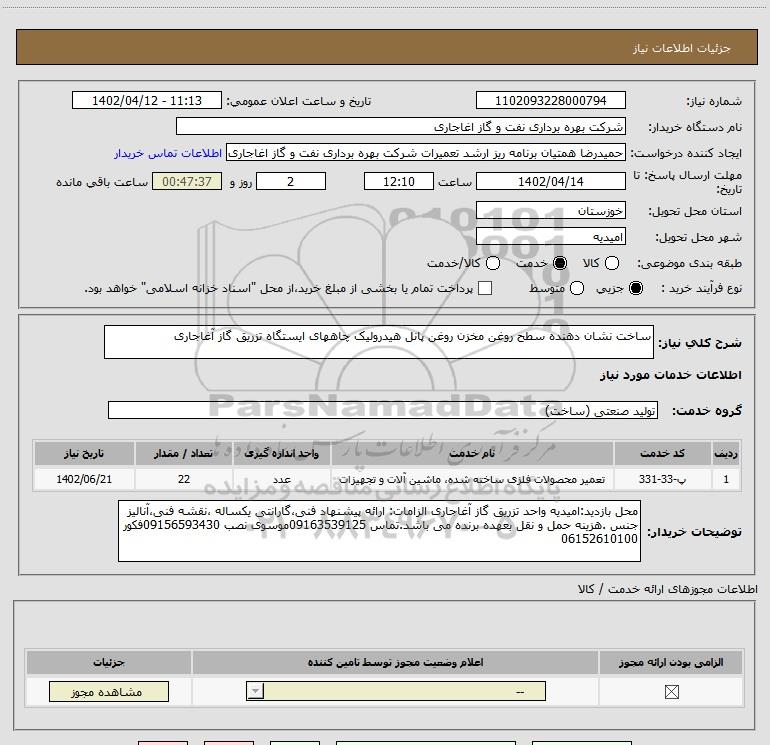Open the اطلاعات تماس خریدار link
Screen dimensions: 770x745
[x=168, y=153]
